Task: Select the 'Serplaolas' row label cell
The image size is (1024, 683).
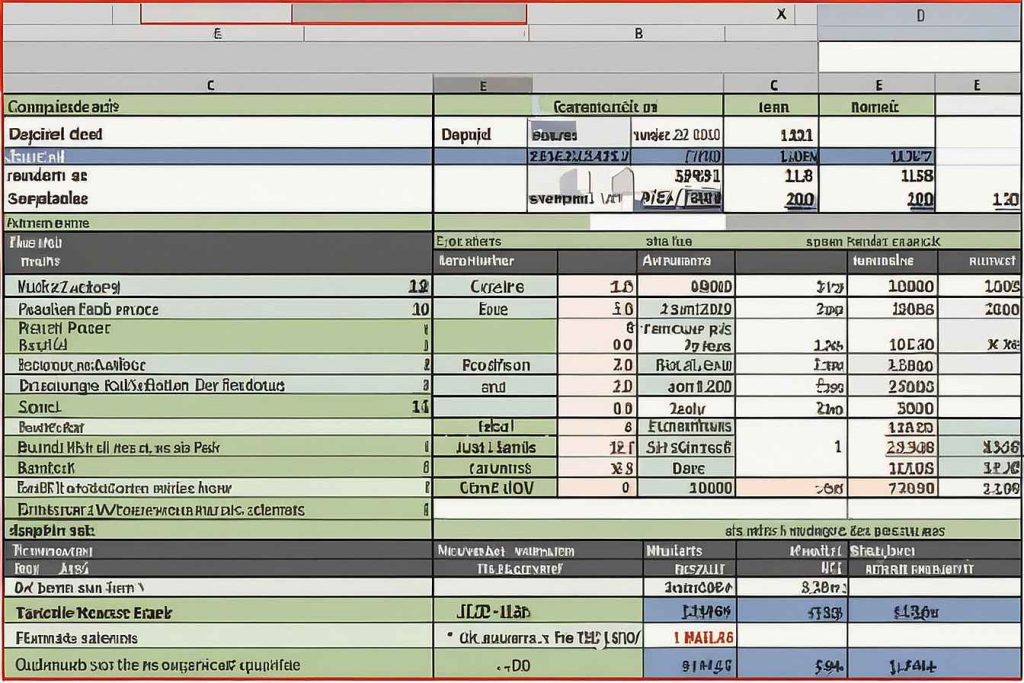Action: (x=49, y=198)
